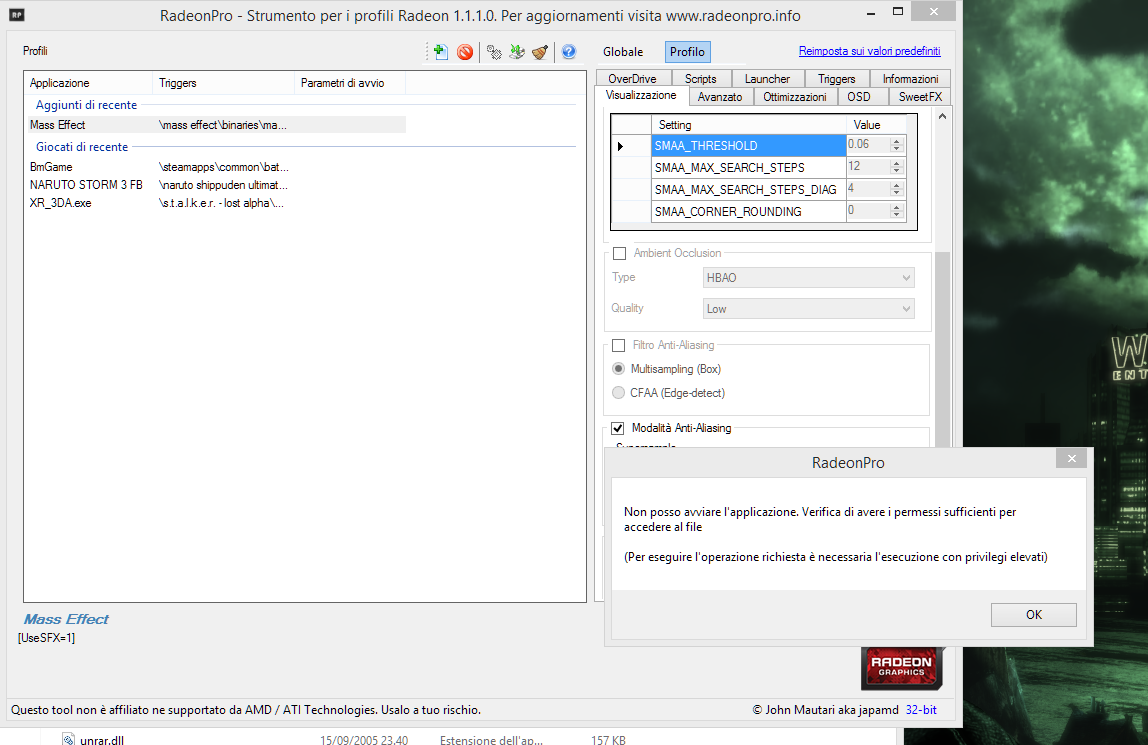Switch to the OverDrive tab
Image resolution: width=1148 pixels, height=745 pixels.
coord(632,78)
